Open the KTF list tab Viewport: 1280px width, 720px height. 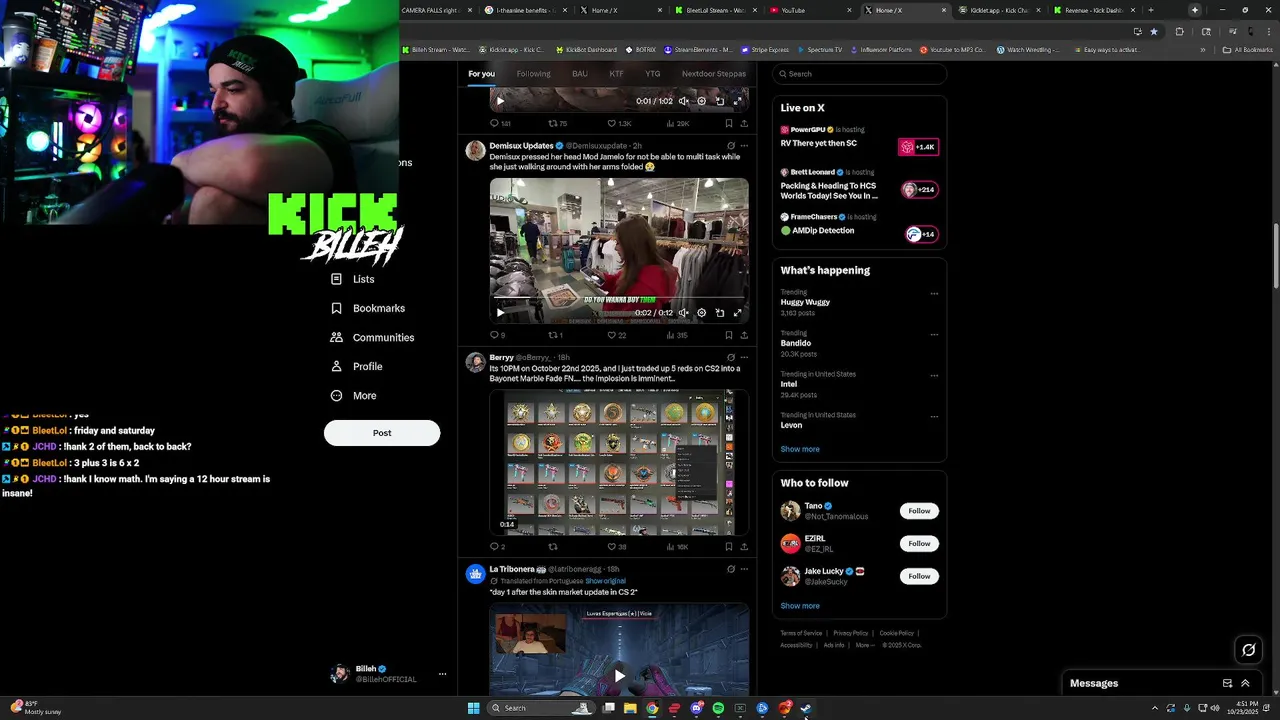tap(616, 74)
